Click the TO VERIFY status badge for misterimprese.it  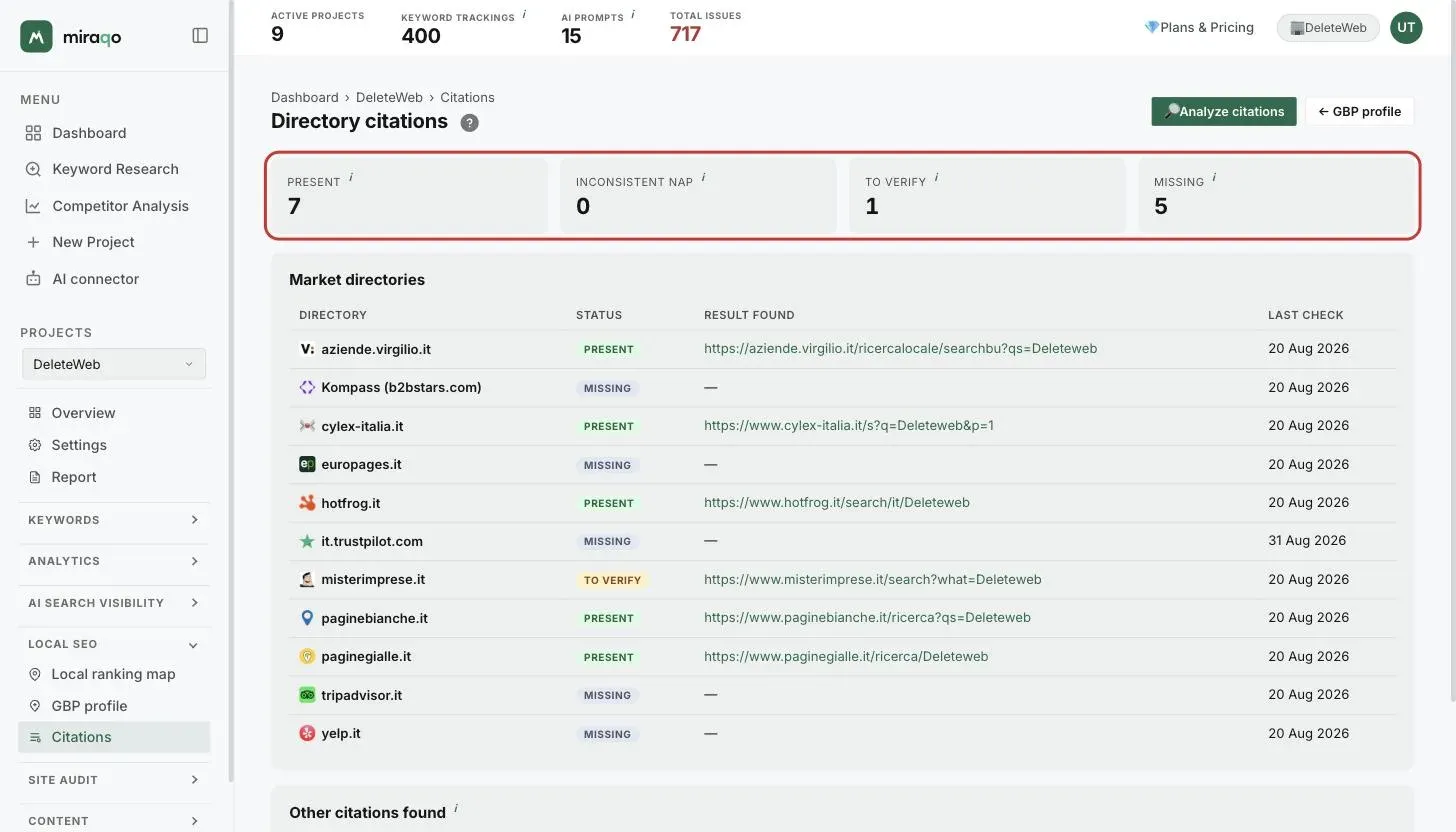612,580
